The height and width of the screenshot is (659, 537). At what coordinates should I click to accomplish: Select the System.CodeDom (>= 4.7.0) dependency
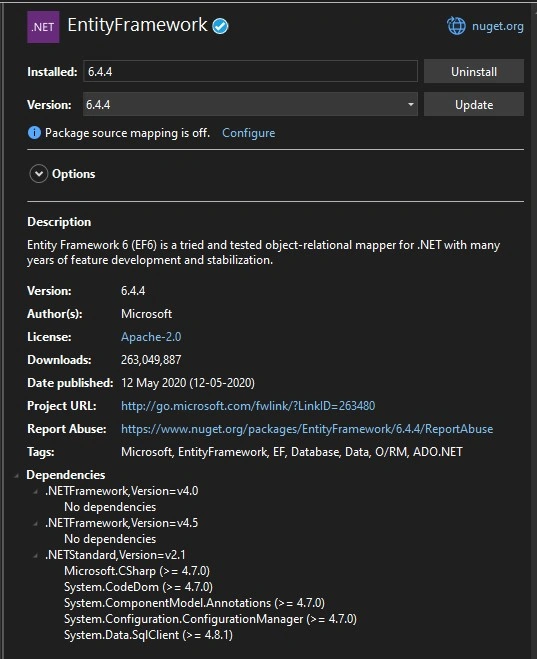pyautogui.click(x=138, y=587)
